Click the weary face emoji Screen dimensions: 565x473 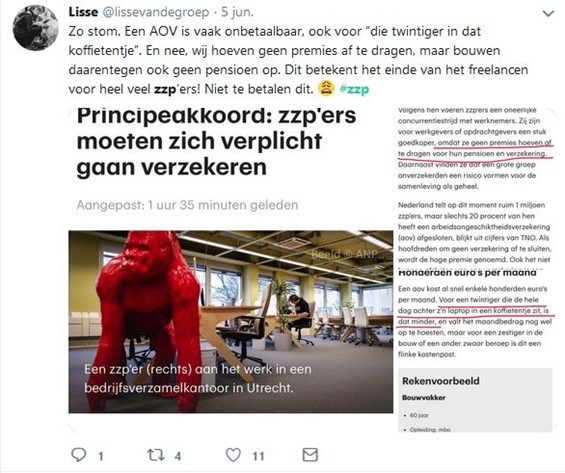tap(326, 89)
